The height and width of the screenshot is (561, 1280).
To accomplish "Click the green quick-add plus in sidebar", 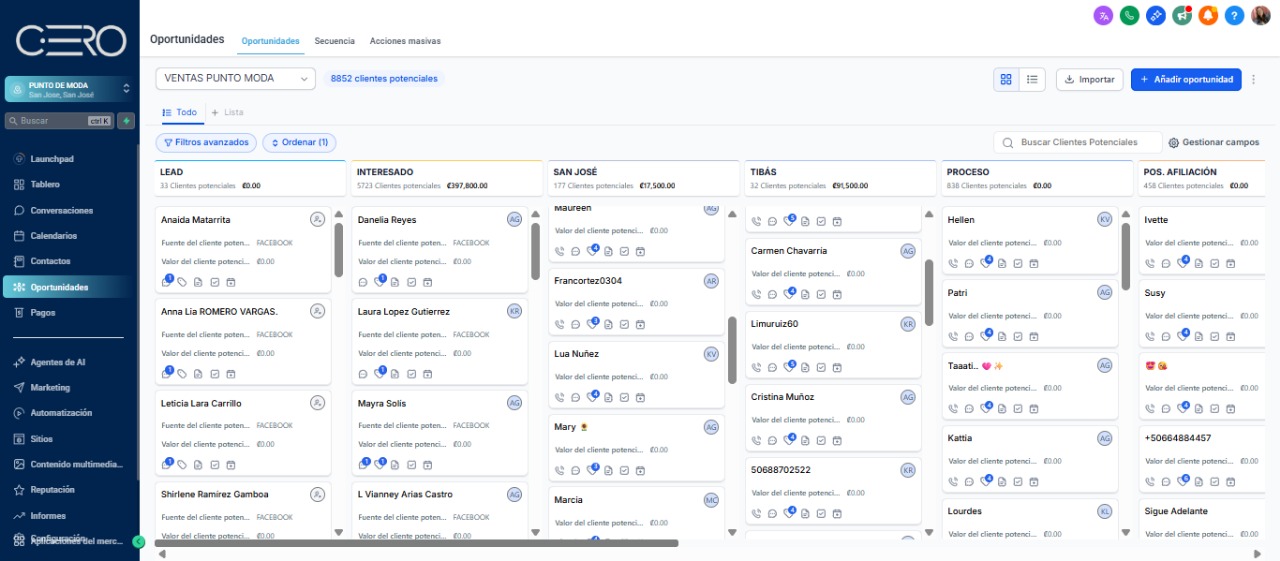I will (126, 121).
